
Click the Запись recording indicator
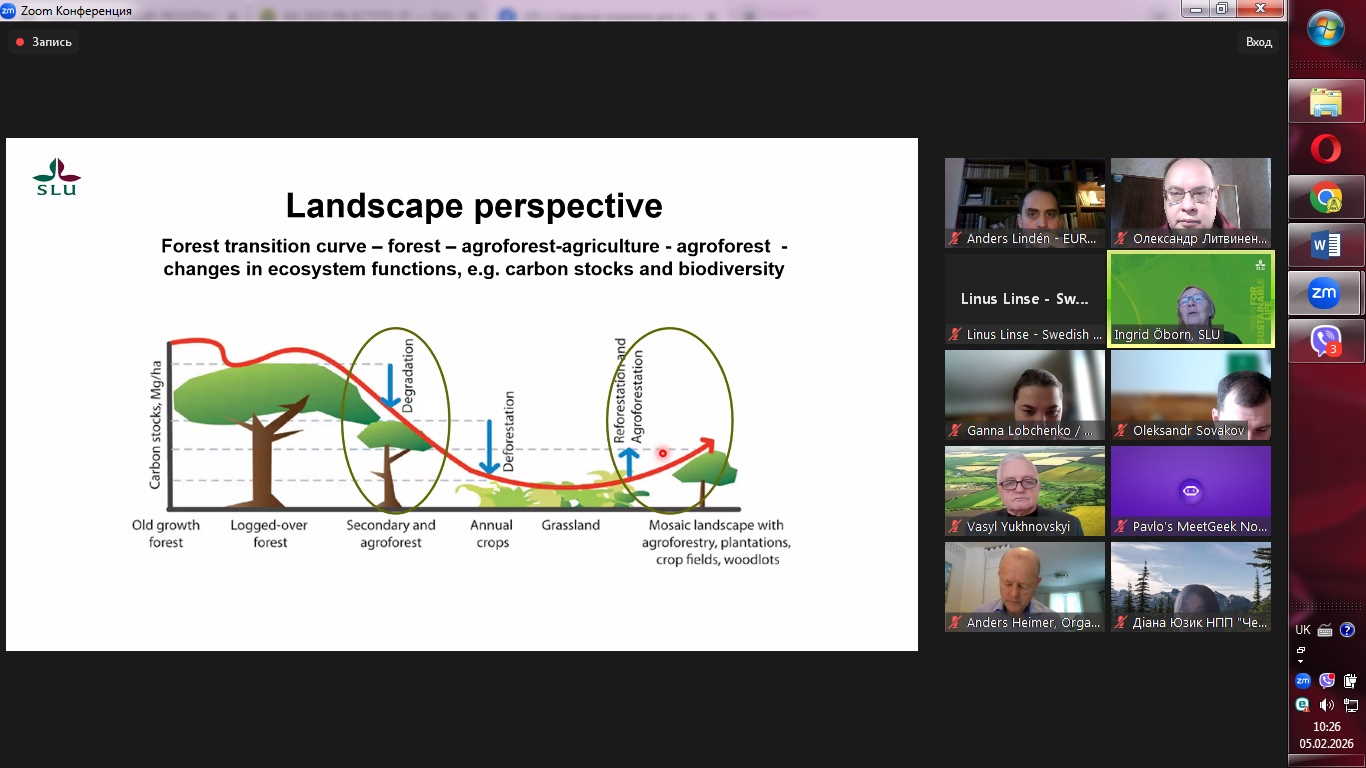[x=43, y=42]
